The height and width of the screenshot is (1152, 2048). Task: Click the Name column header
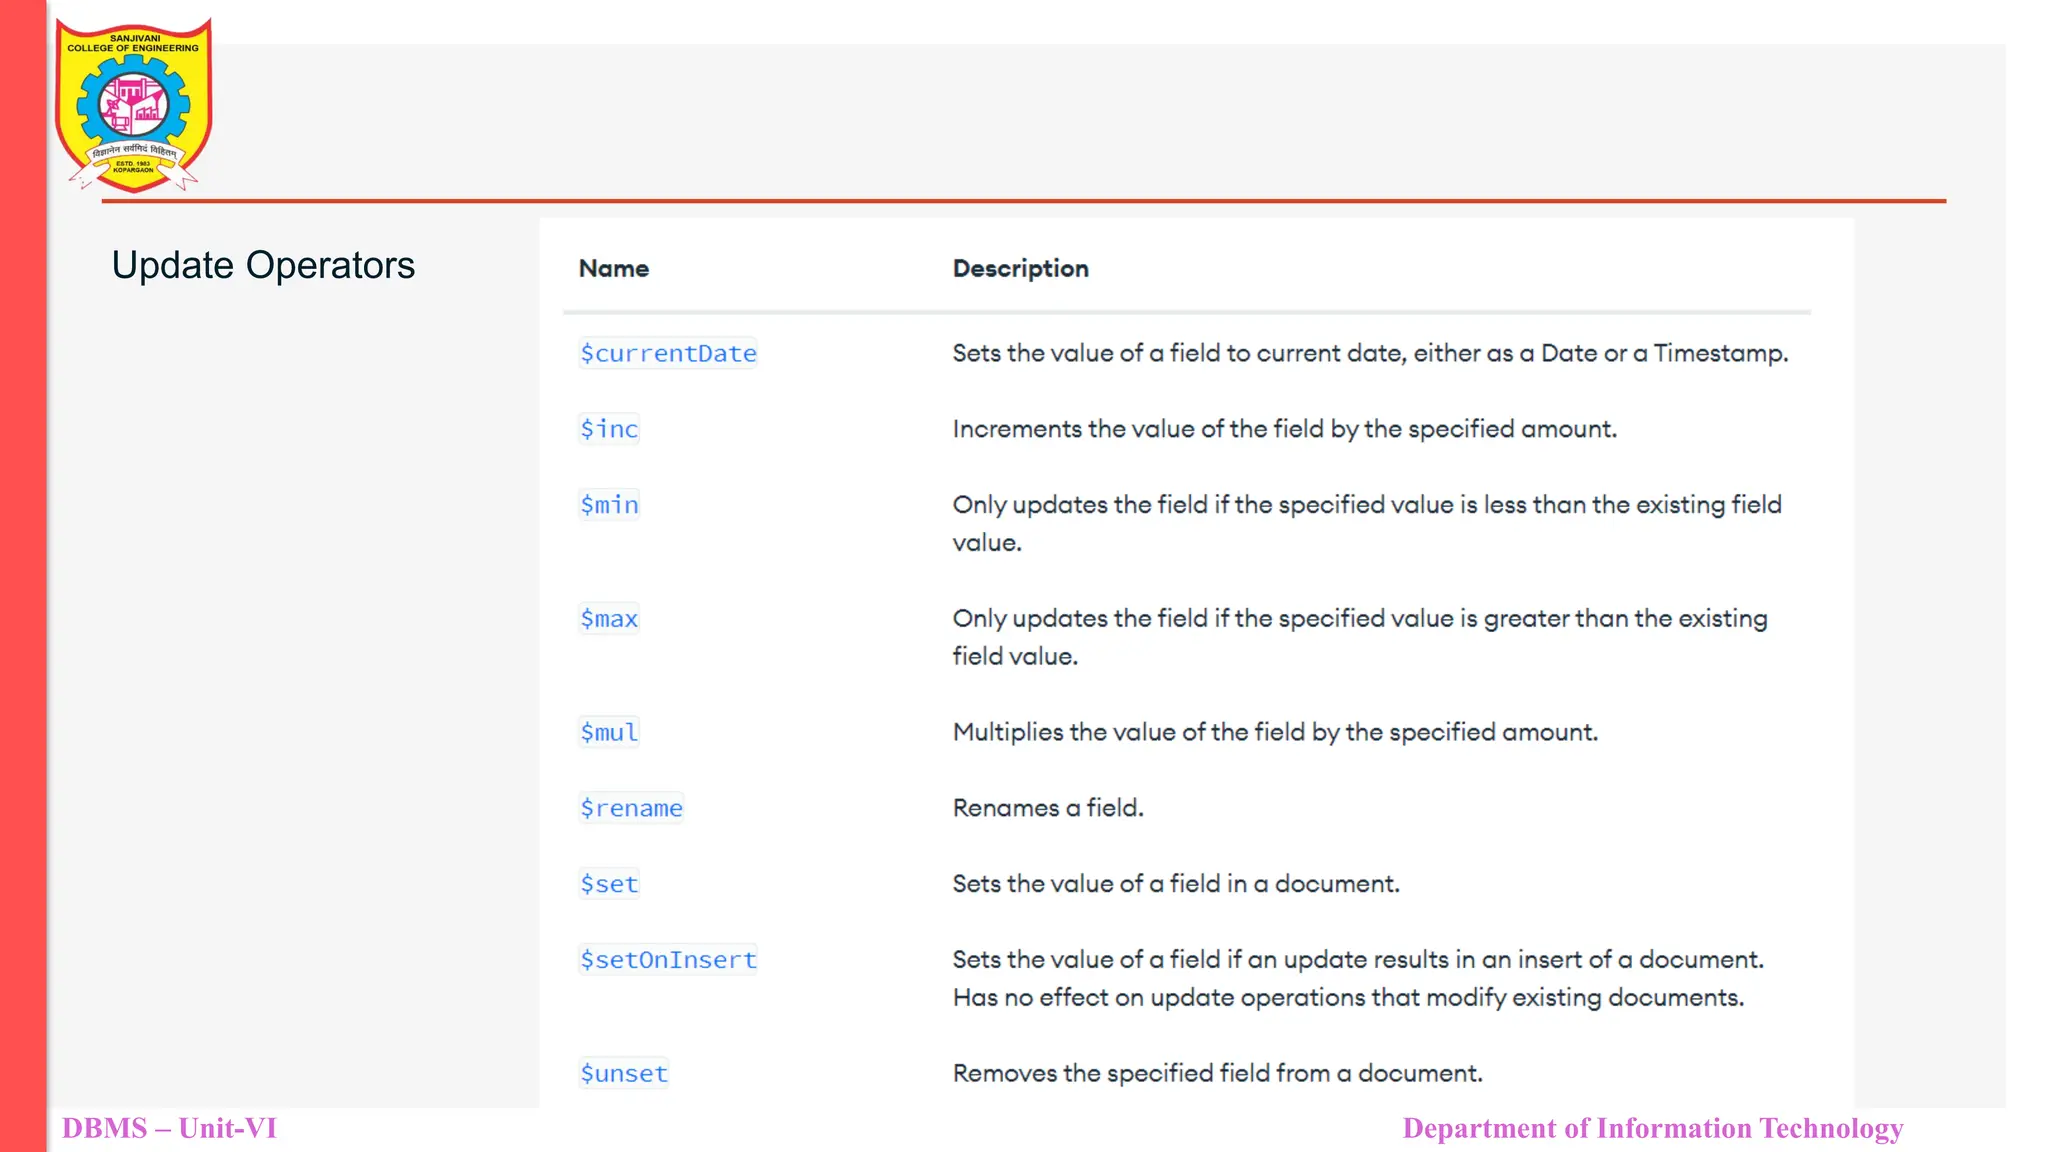(x=613, y=269)
